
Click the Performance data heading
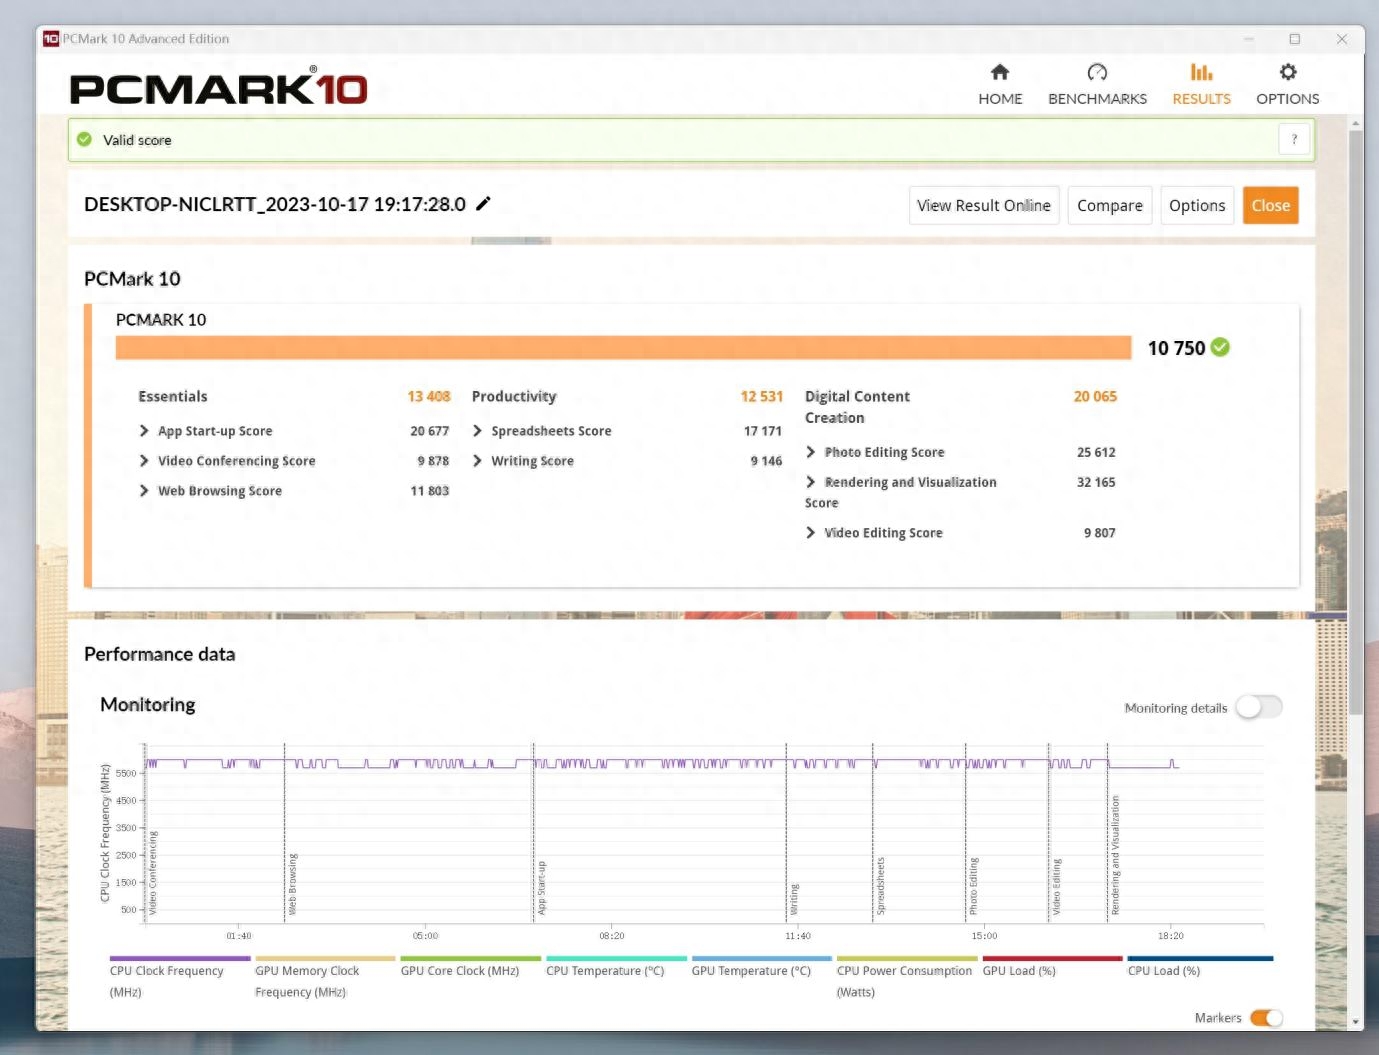(160, 654)
